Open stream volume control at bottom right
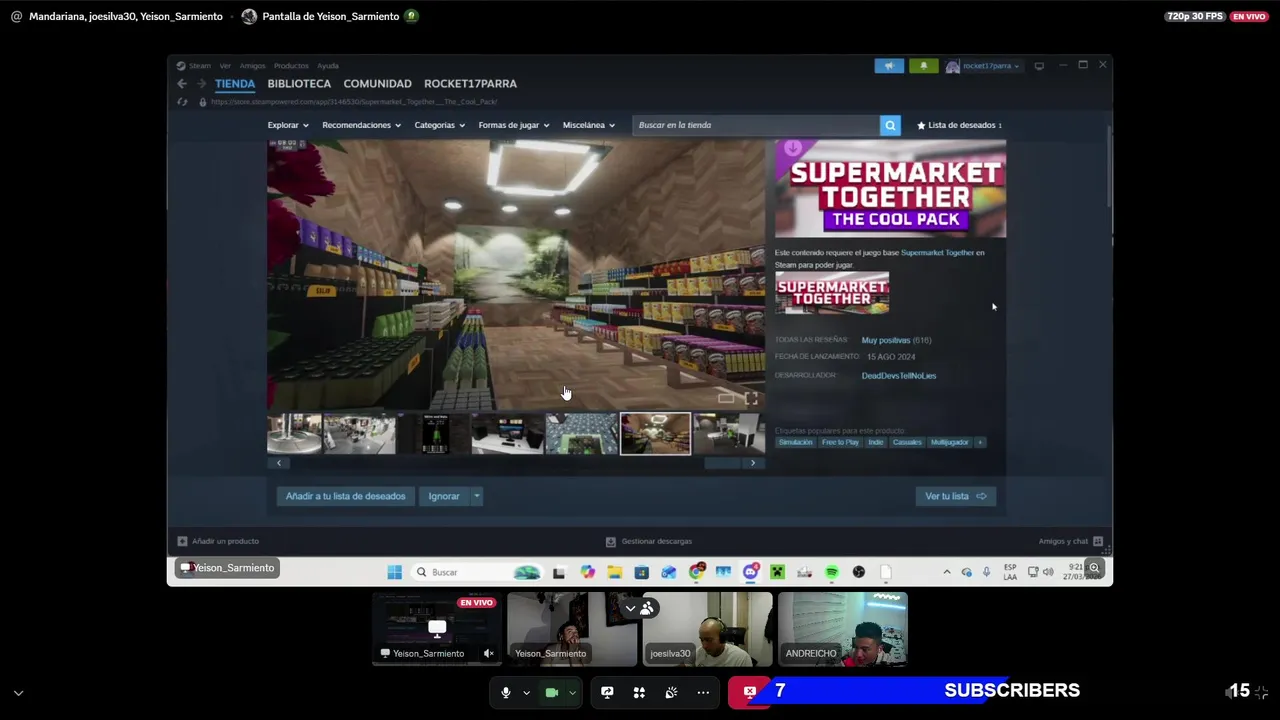Screen dimensions: 1280x720 point(1232,692)
